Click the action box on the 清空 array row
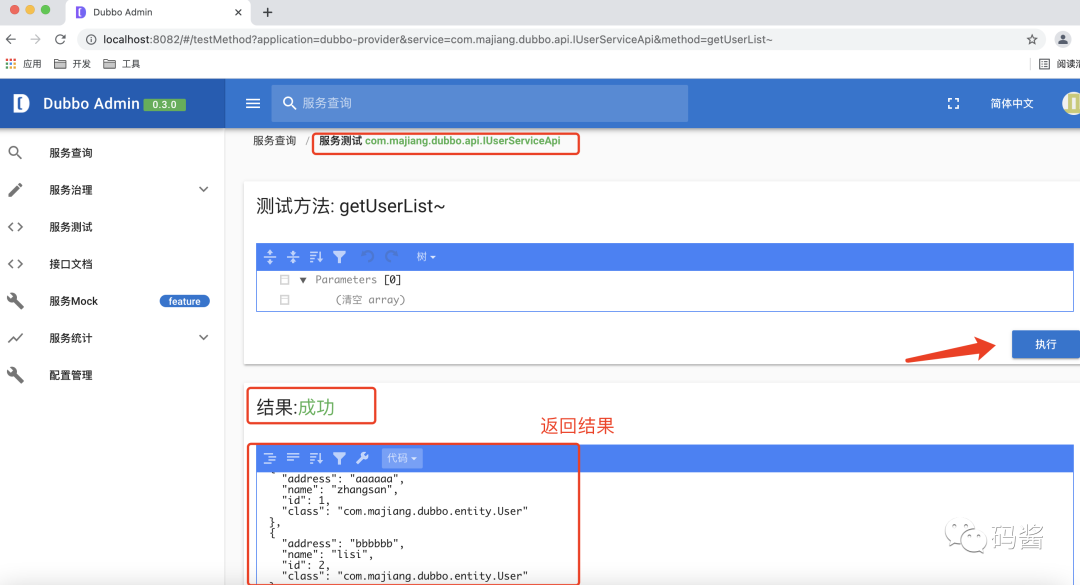 click(284, 300)
